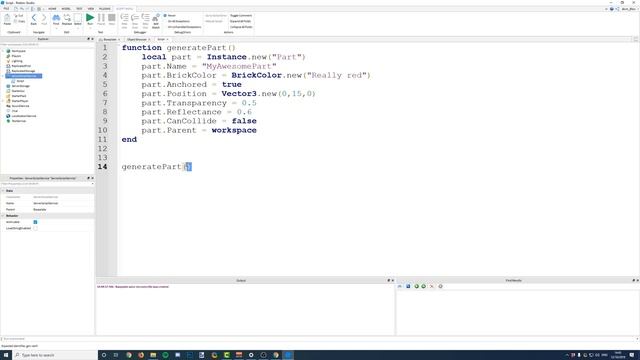Click the Paste icon in Clipboard group
The height and width of the screenshot is (360, 640).
pyautogui.click(x=7, y=19)
